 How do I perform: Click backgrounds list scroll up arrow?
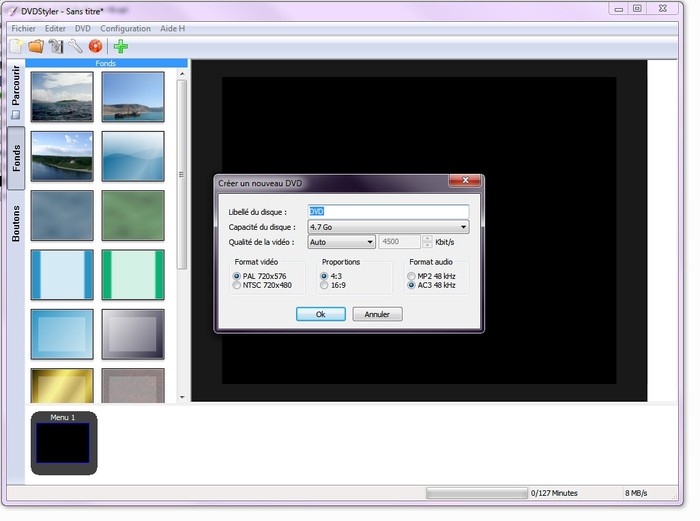(x=182, y=74)
